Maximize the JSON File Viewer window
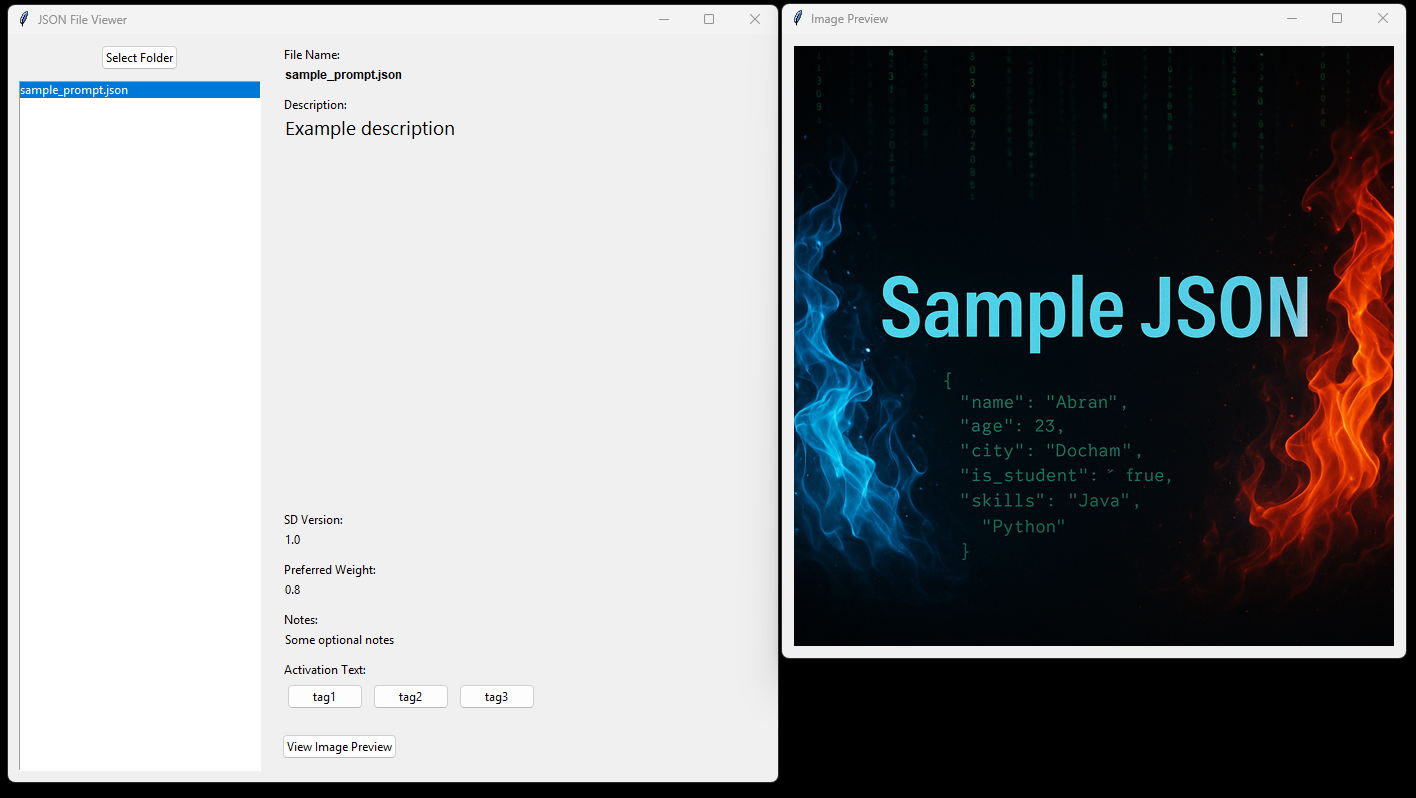This screenshot has height=798, width=1416. (709, 19)
